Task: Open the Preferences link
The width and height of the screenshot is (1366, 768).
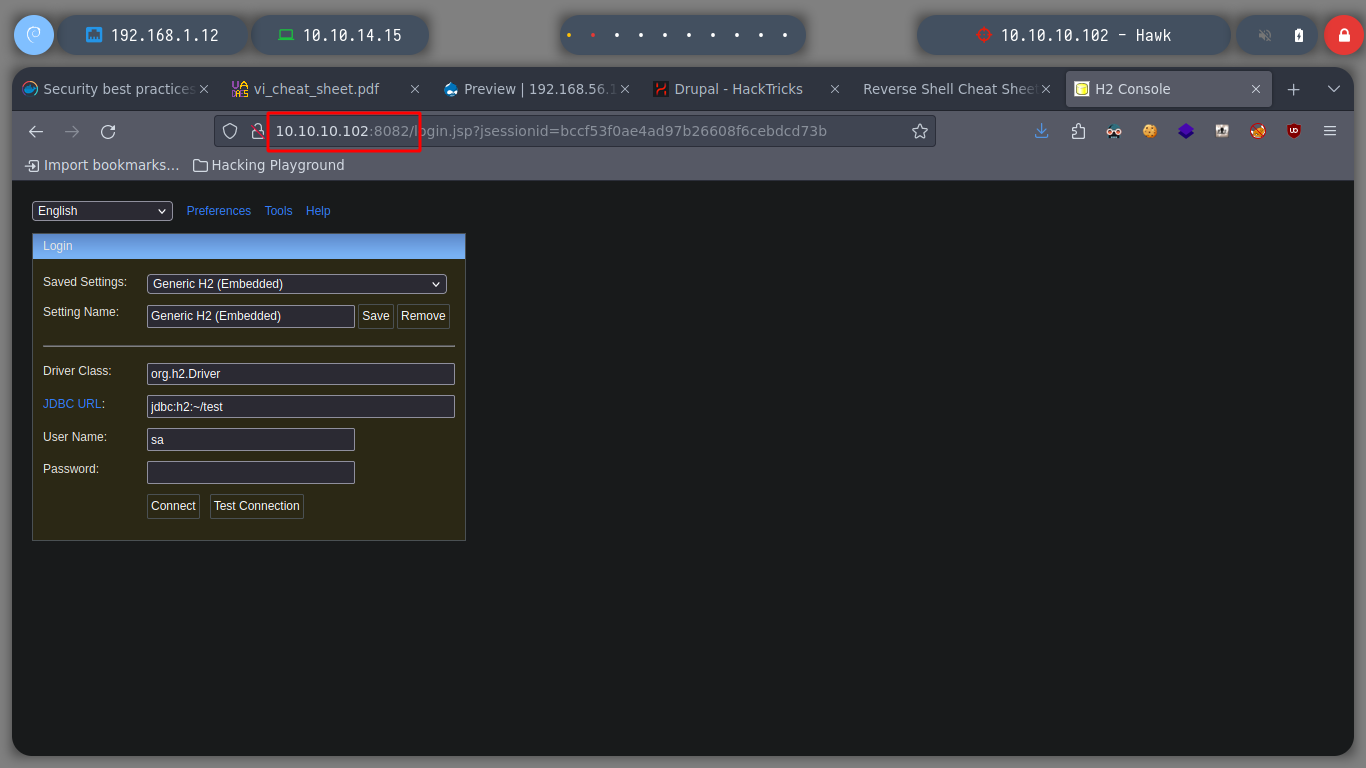Action: click(x=219, y=211)
